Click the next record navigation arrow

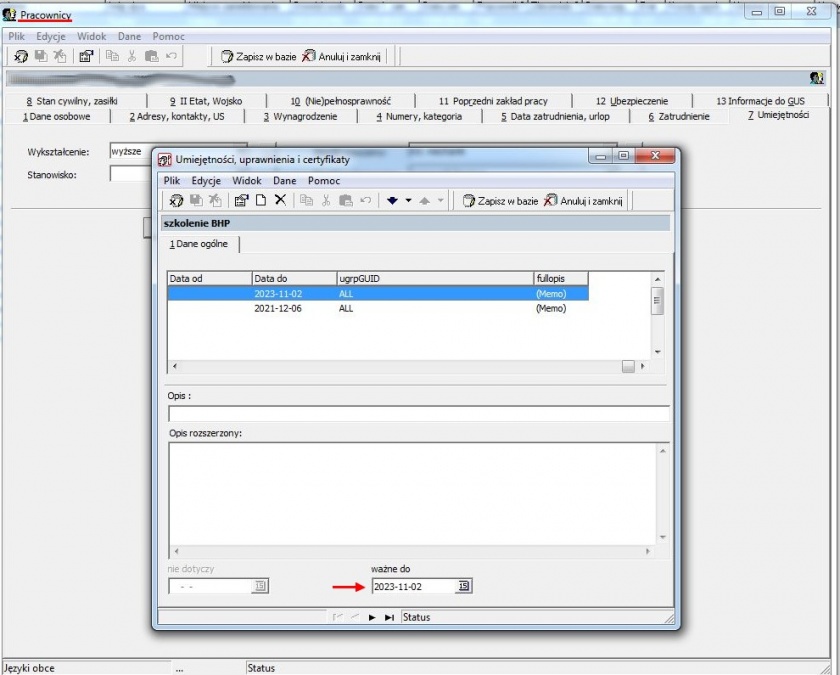372,617
